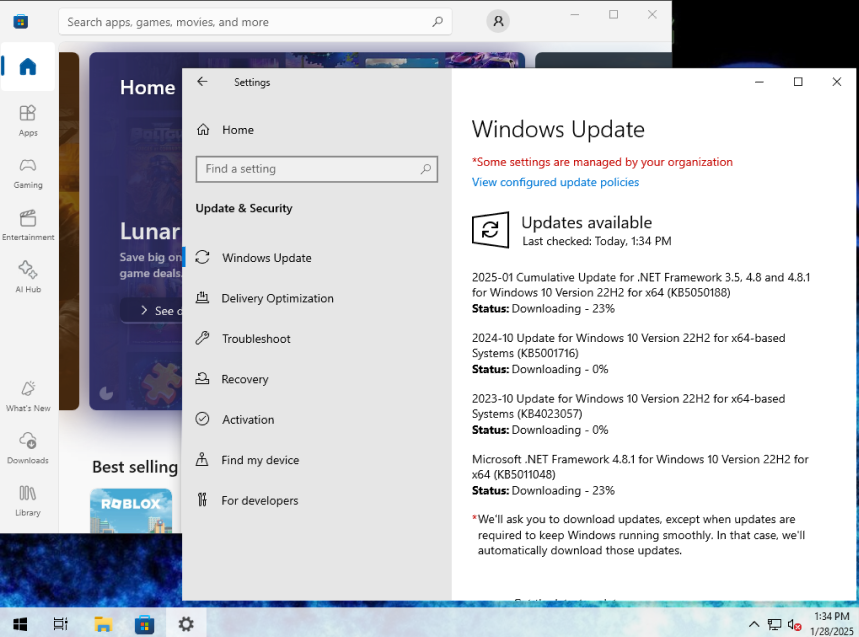Select the KB5011048 .NET Framework entry
The height and width of the screenshot is (637, 859).
tap(640, 475)
